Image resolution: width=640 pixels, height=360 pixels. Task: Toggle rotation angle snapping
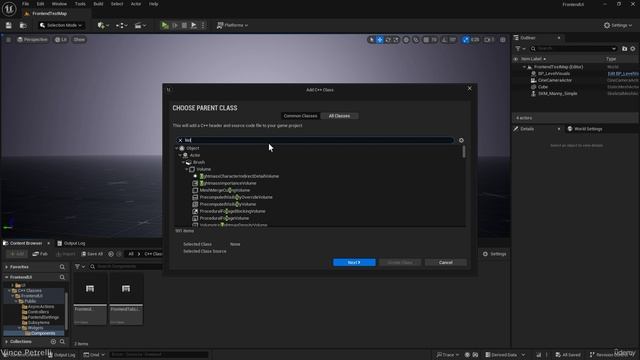445,40
